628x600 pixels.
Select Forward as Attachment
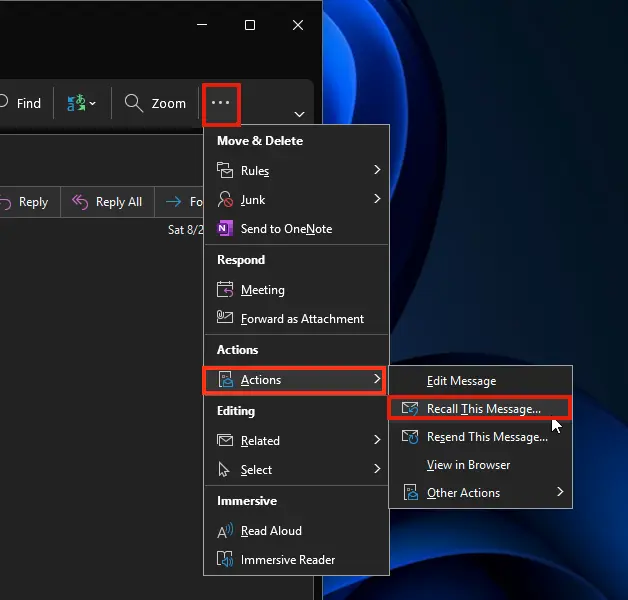click(x=301, y=319)
